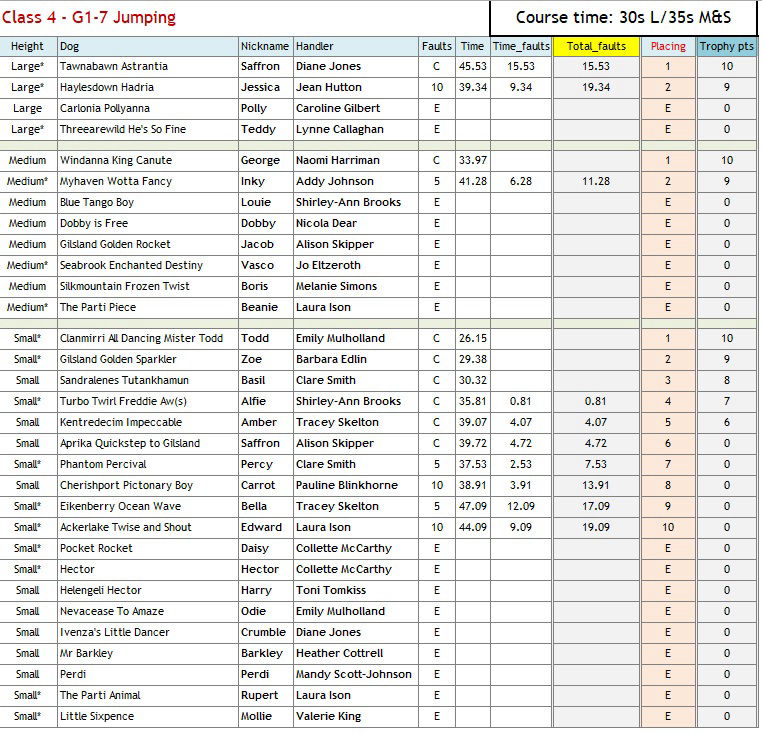Select the 'Little Sixpence' cell

pyautogui.click(x=148, y=716)
